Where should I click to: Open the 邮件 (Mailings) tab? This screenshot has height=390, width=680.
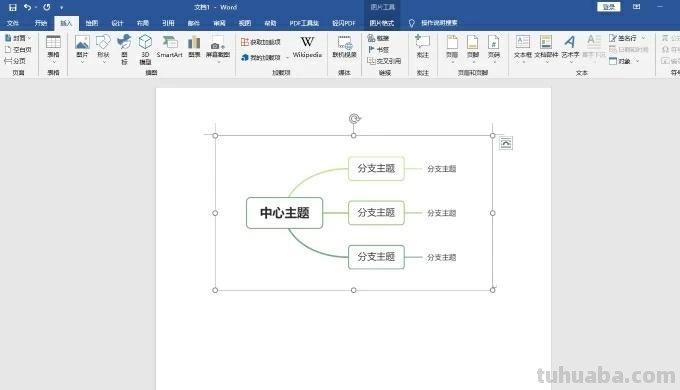tap(193, 23)
